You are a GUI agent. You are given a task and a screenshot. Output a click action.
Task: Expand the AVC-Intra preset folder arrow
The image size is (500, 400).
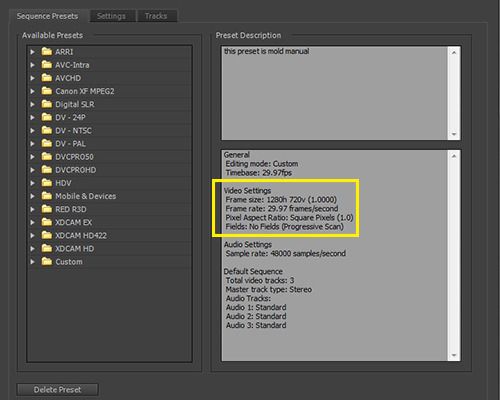[x=32, y=65]
